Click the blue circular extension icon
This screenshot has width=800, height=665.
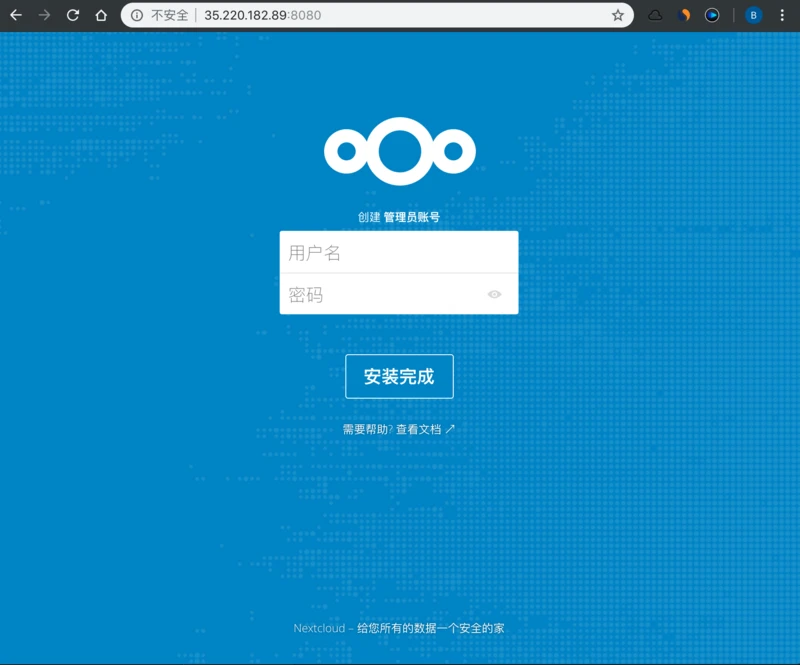click(712, 16)
